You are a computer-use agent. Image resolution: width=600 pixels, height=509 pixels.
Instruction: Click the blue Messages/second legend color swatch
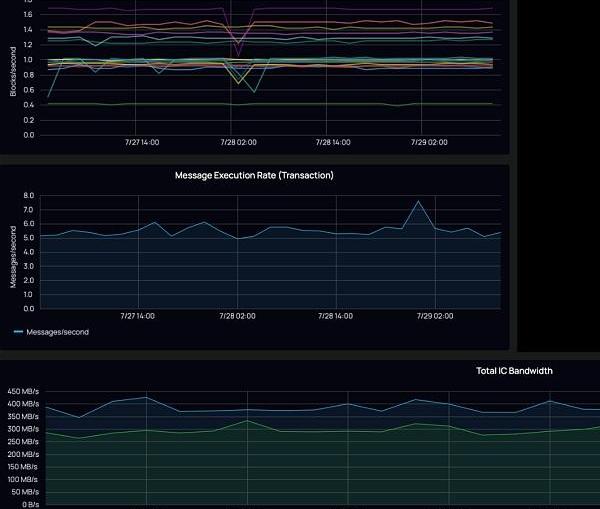coord(18,332)
